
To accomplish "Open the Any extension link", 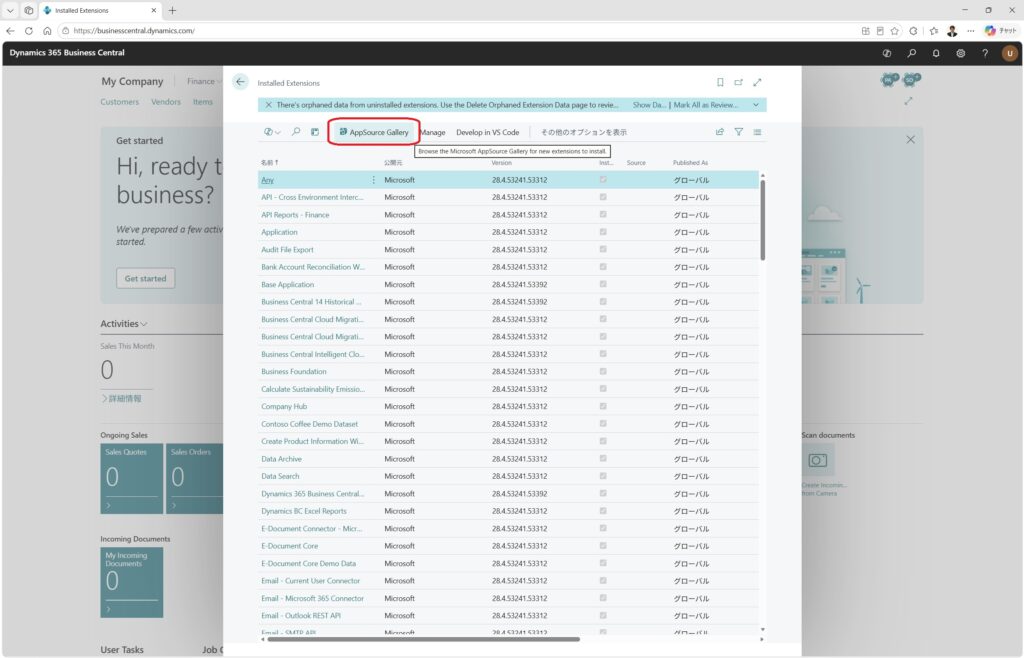I will tap(267, 180).
